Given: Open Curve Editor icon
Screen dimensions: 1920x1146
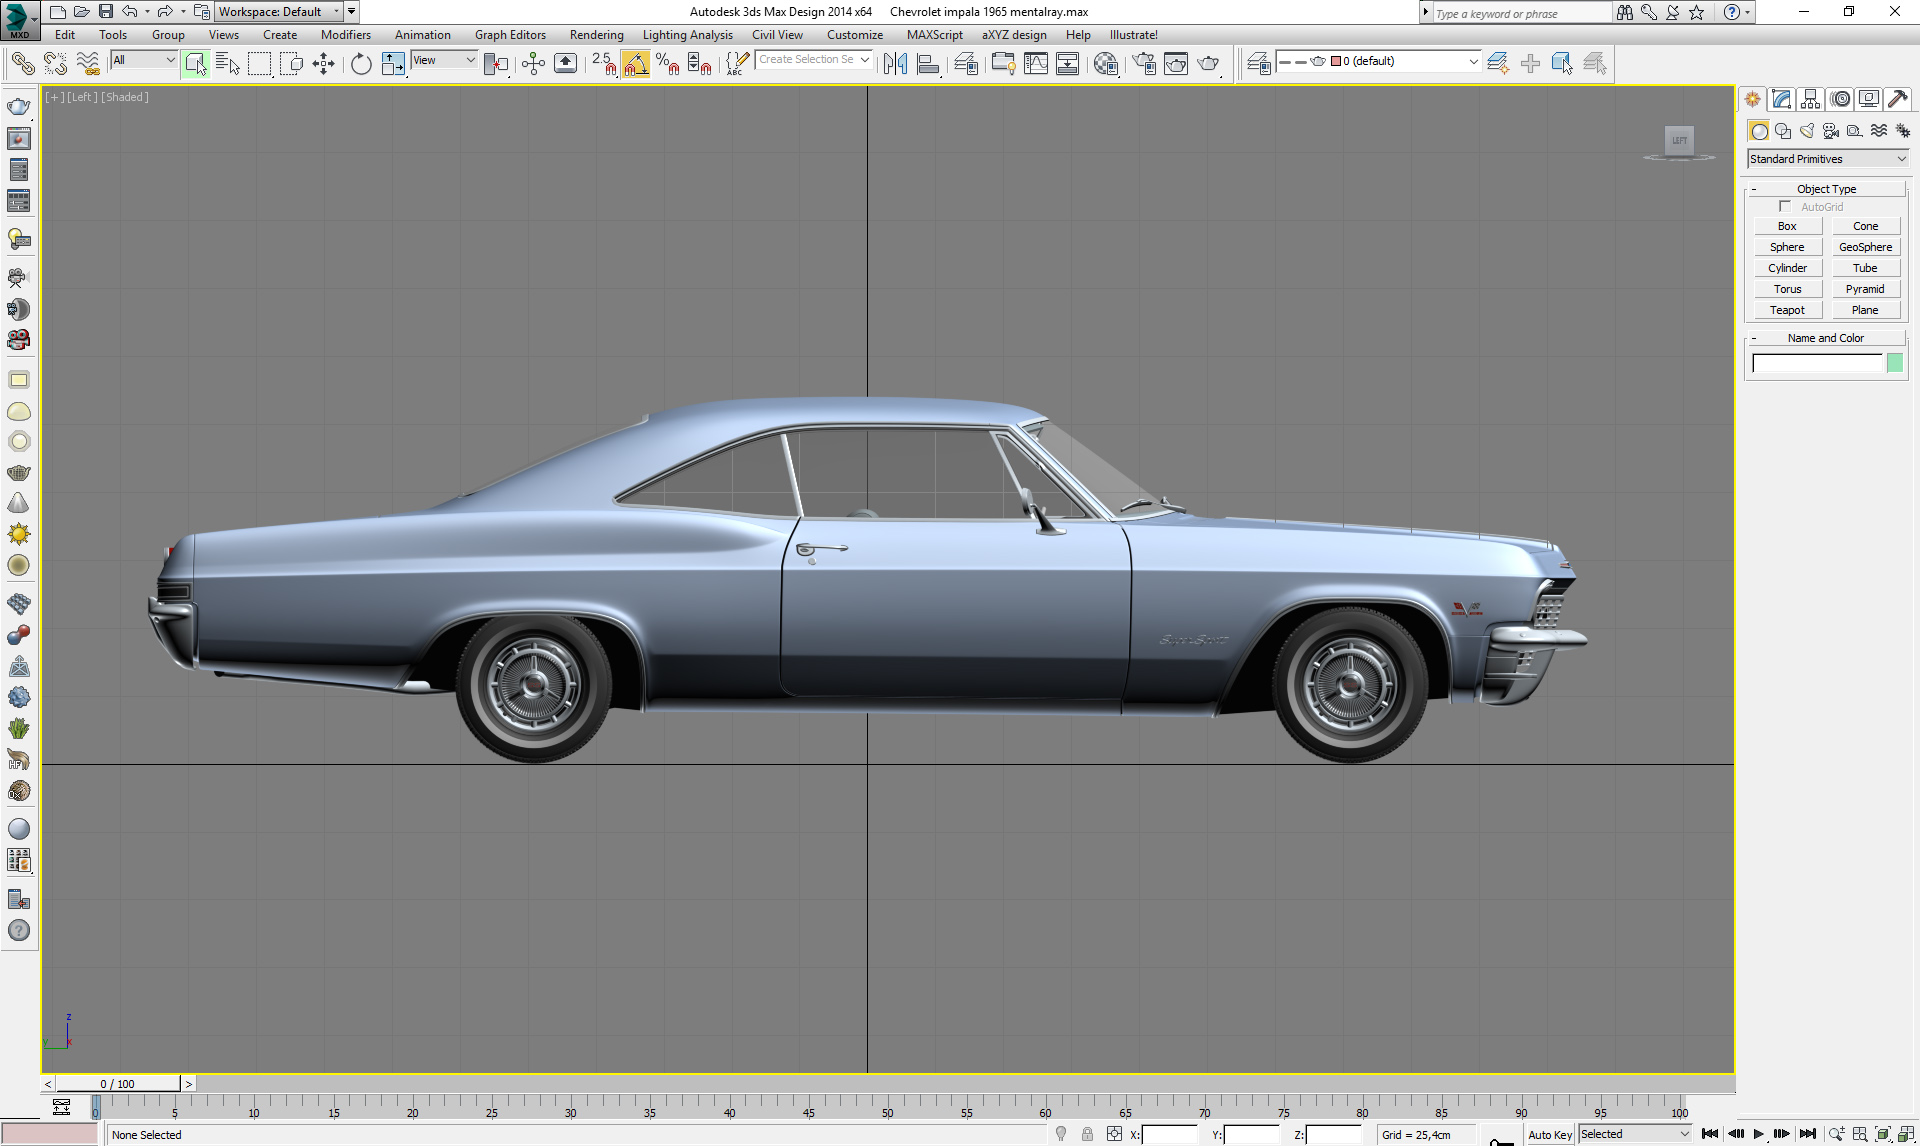Looking at the screenshot, I should point(1036,64).
